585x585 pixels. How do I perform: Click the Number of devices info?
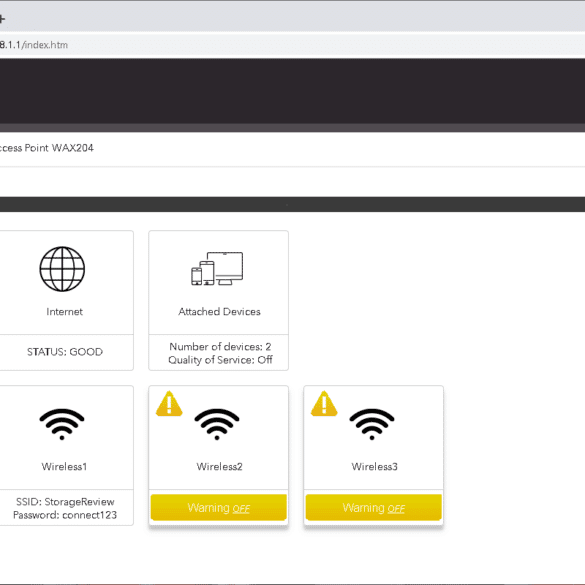(220, 347)
